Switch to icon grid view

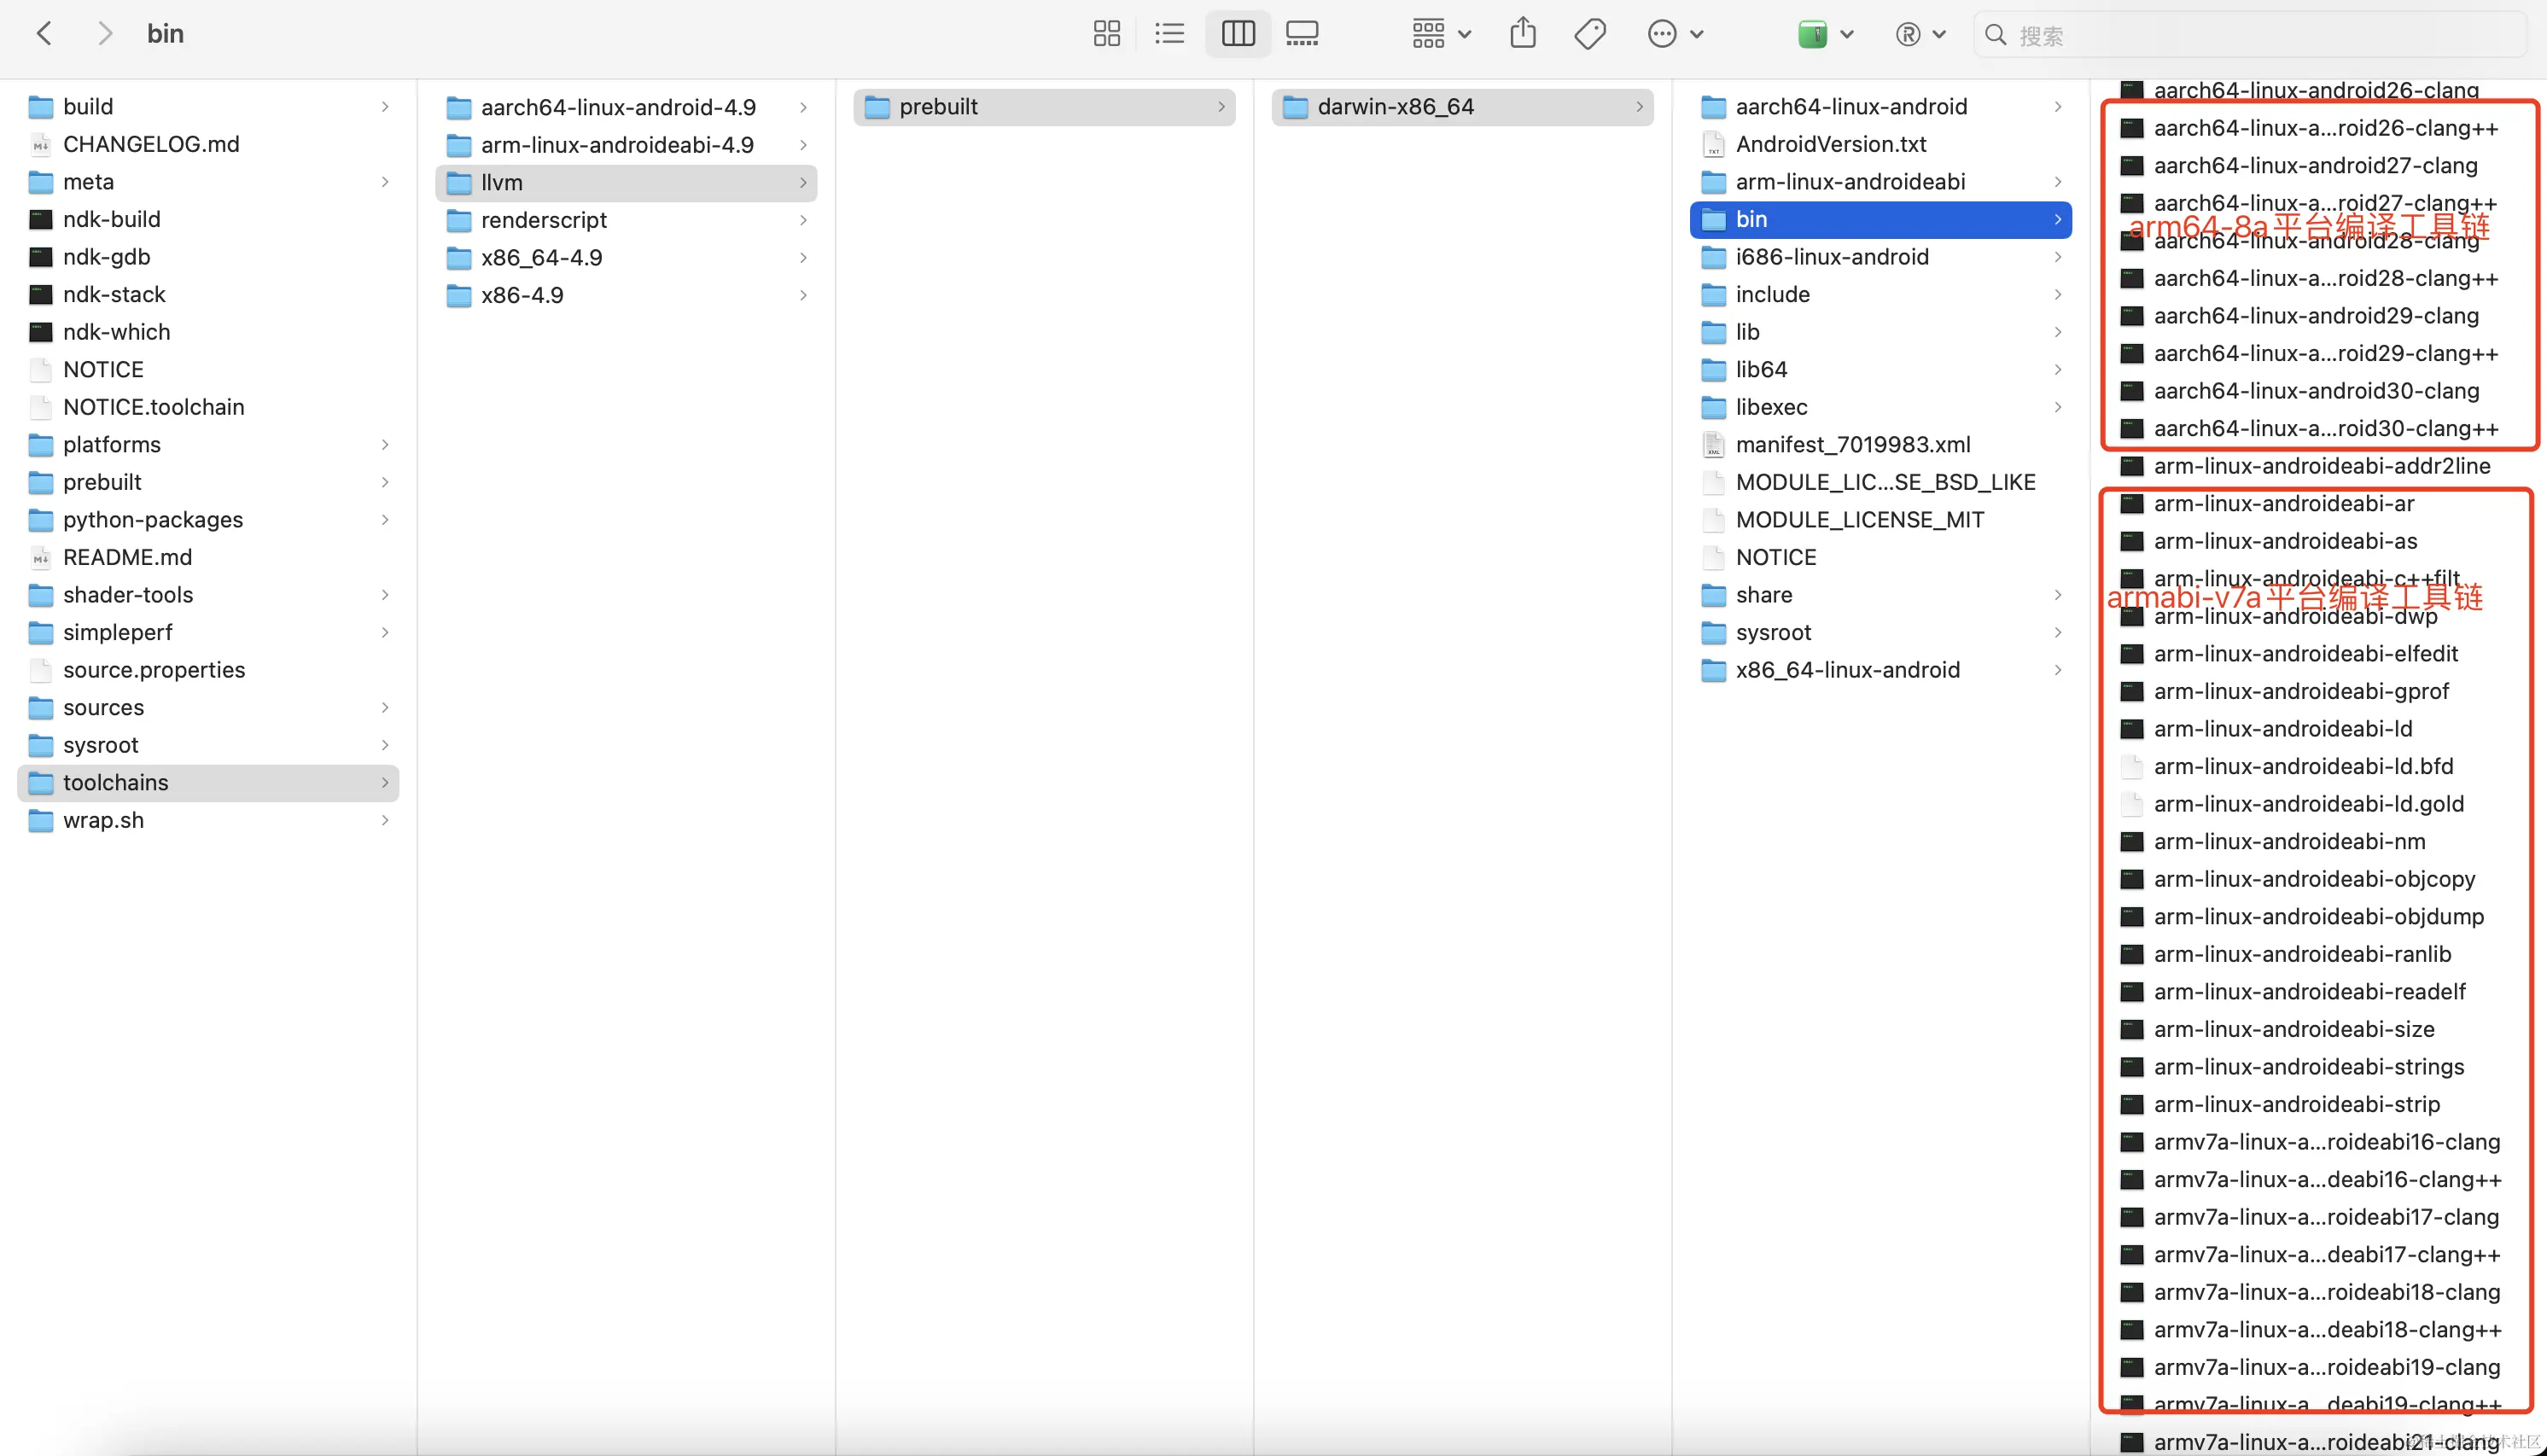[x=1106, y=34]
